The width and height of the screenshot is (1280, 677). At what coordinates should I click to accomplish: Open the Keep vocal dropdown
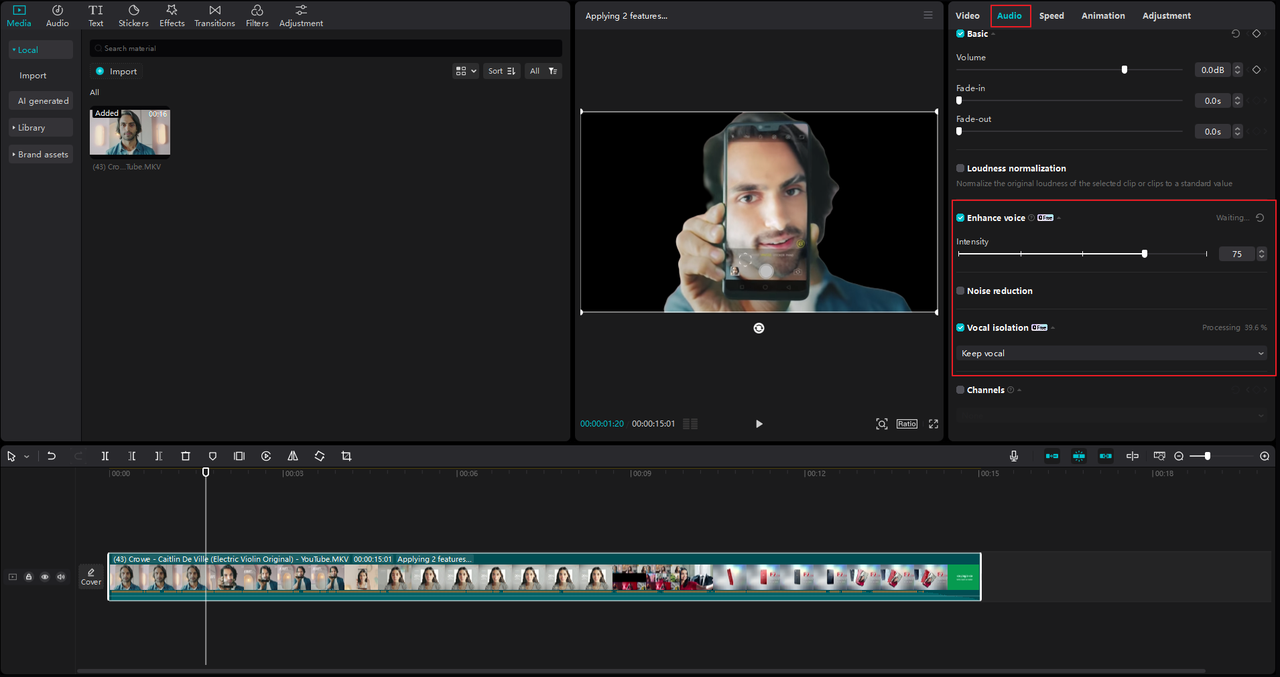point(1111,353)
